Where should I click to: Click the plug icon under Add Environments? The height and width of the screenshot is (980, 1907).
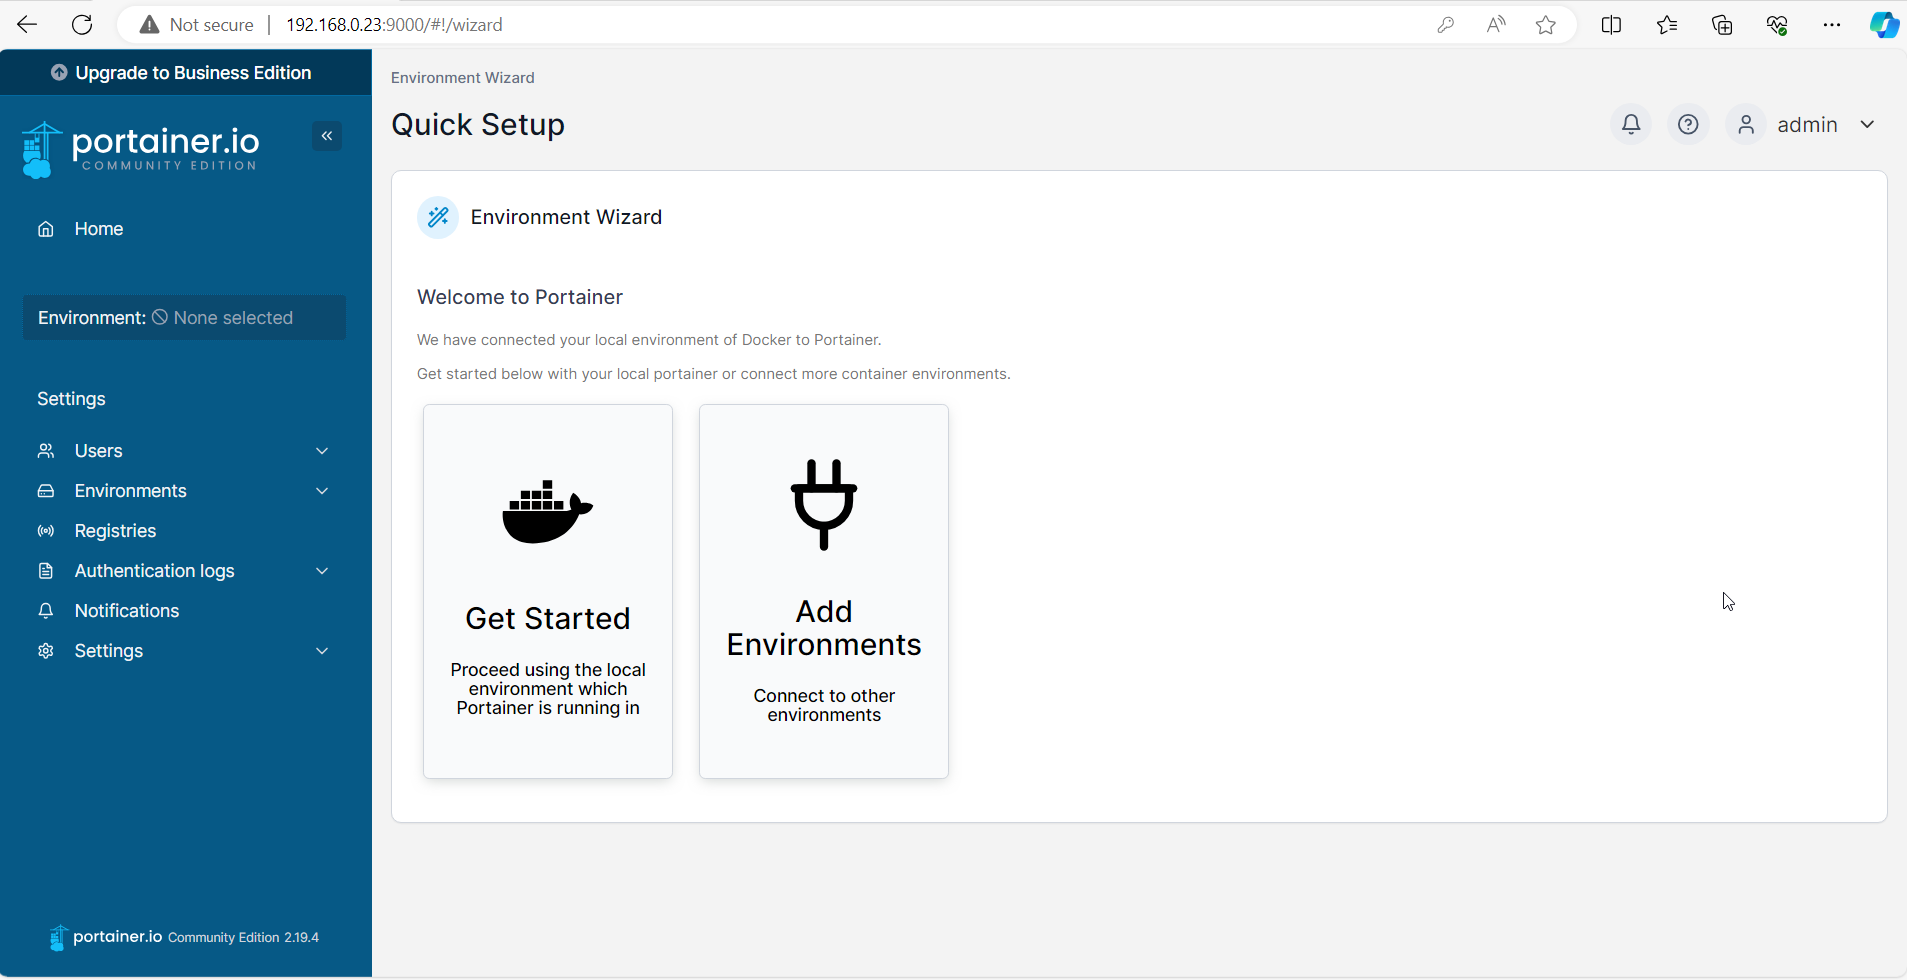(x=823, y=505)
